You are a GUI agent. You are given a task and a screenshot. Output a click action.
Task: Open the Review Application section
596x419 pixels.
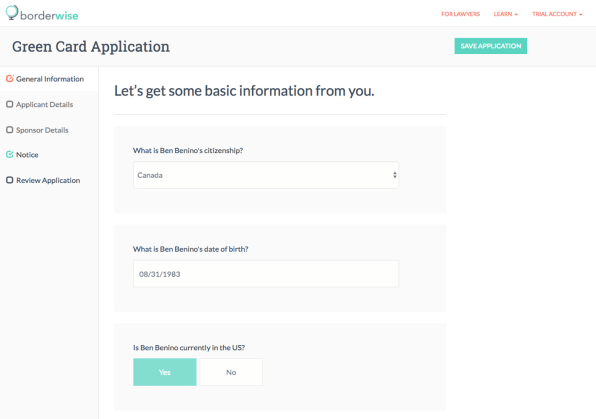pos(48,180)
